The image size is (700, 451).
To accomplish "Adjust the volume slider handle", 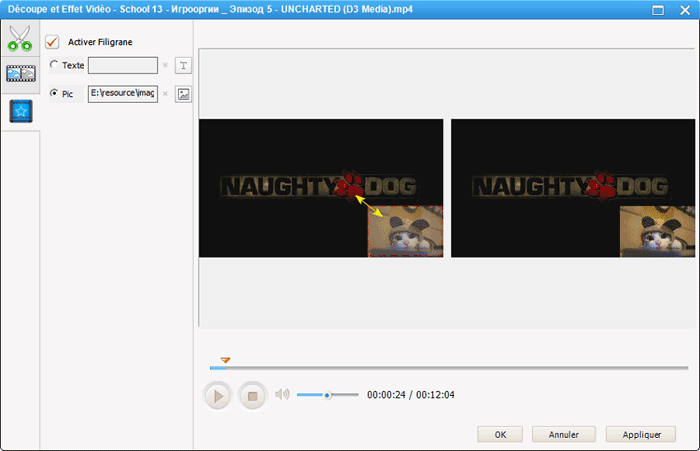I will 327,395.
